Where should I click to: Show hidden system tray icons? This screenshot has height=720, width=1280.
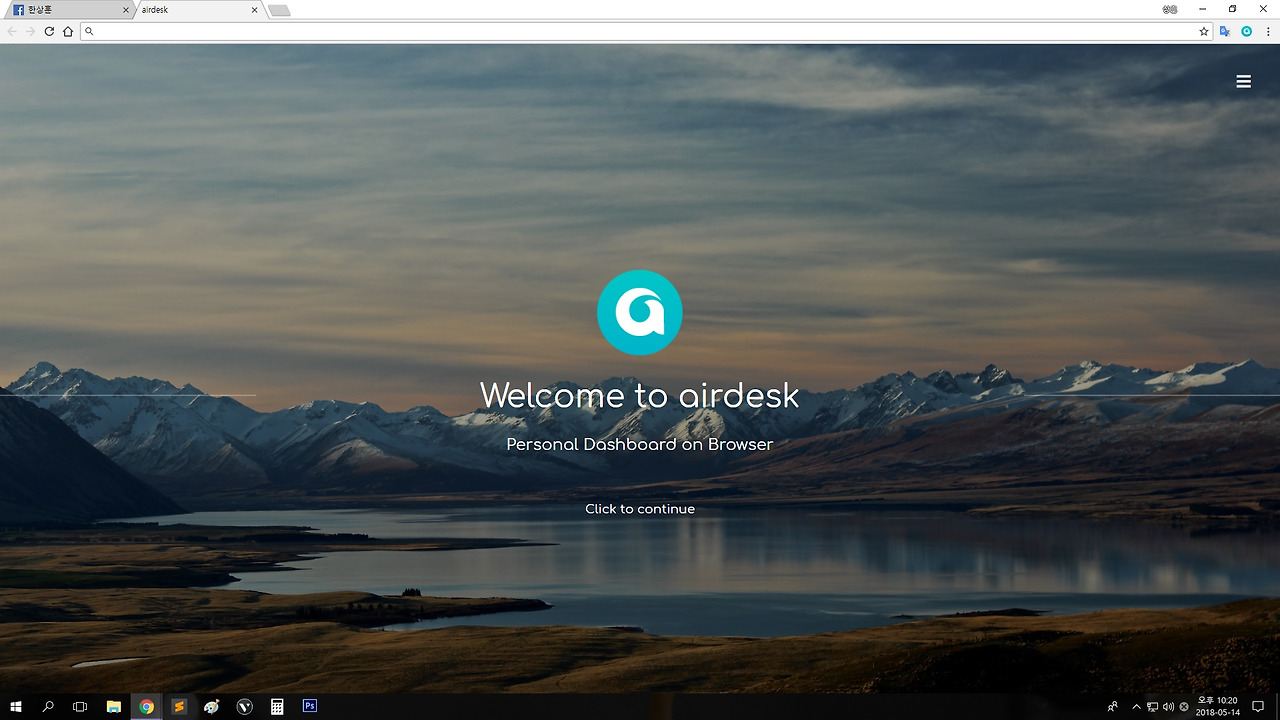(1136, 706)
